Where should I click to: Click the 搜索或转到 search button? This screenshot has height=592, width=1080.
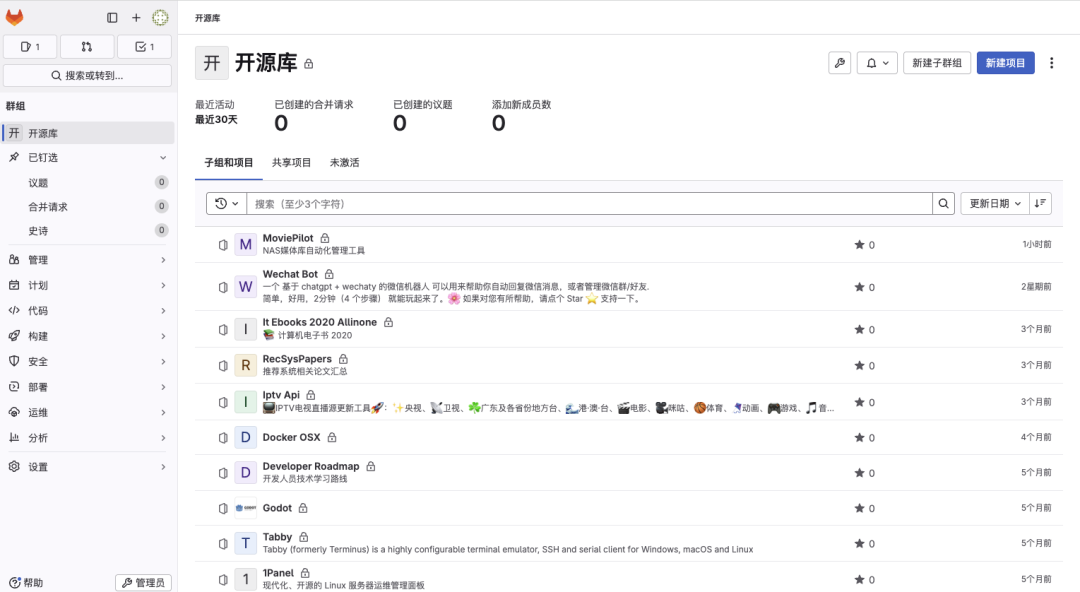point(87,76)
